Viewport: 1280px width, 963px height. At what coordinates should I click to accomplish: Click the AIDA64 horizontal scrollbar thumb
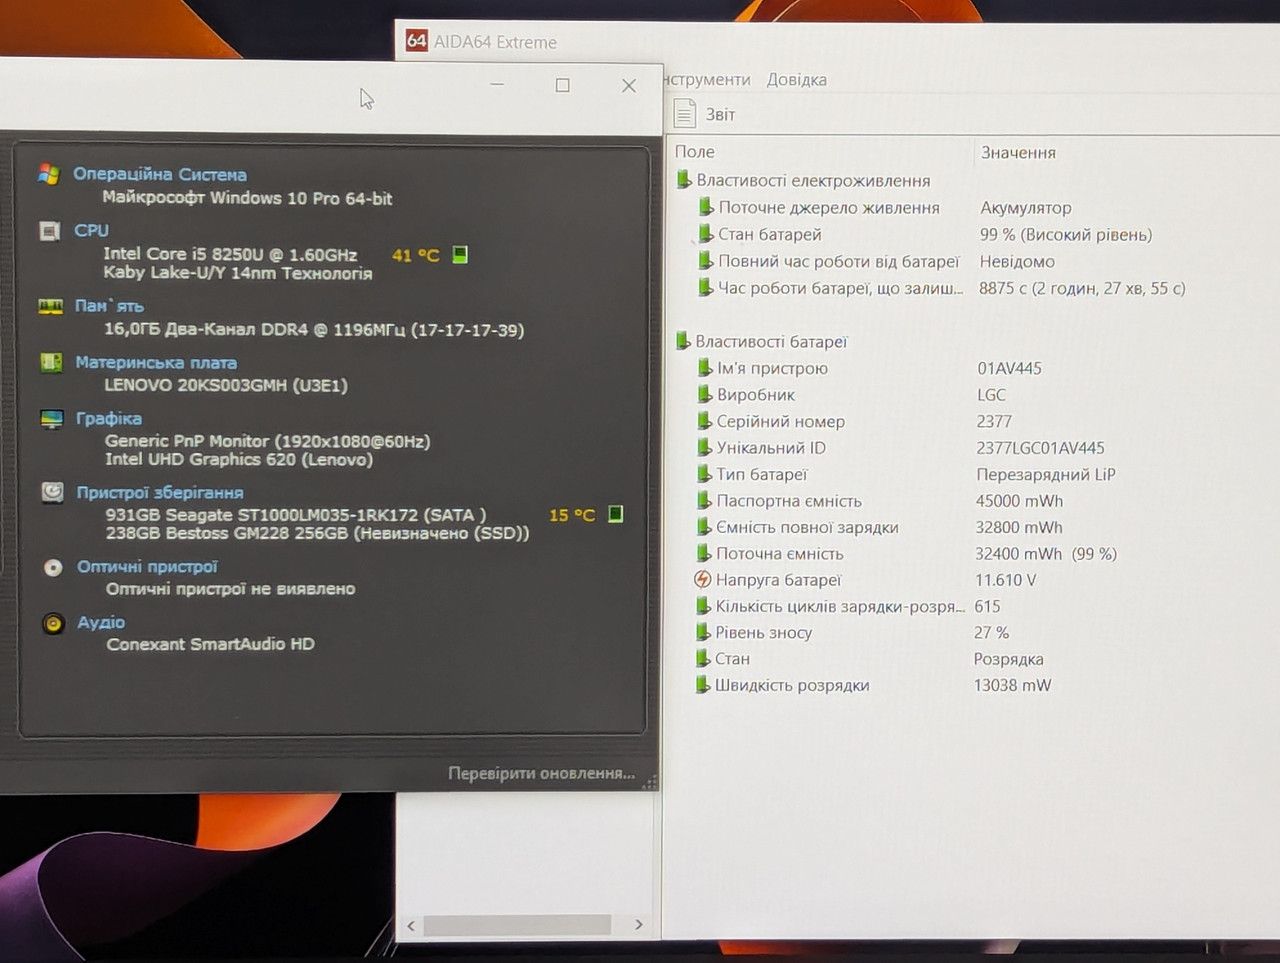(x=516, y=925)
